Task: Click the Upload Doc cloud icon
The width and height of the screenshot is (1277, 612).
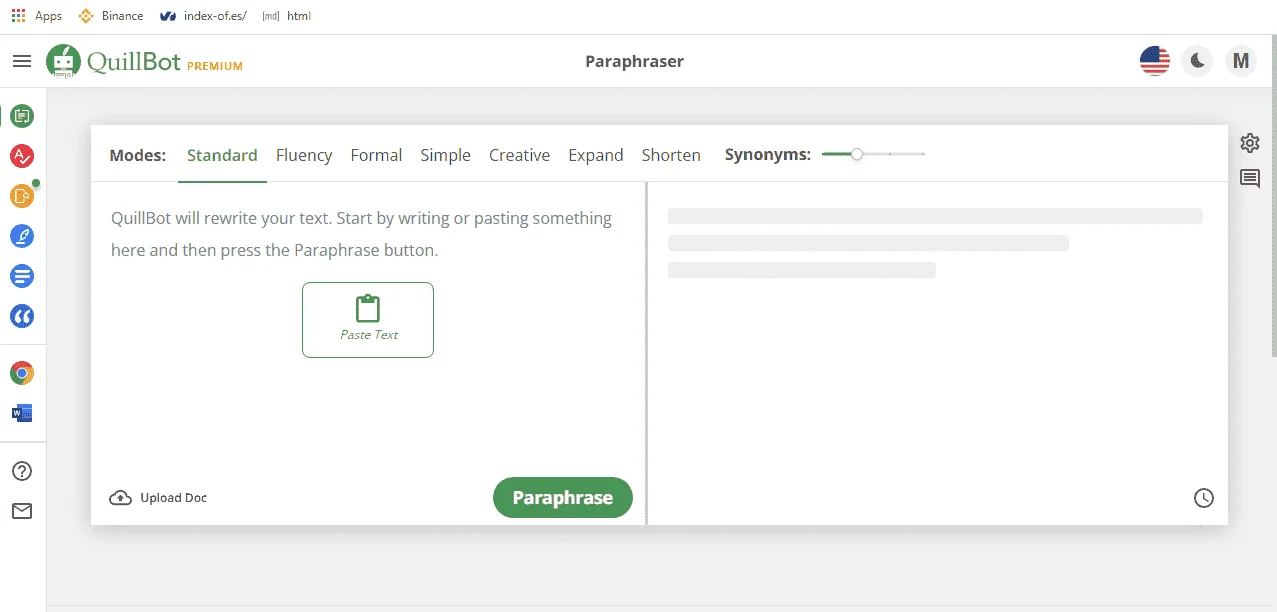Action: [121, 498]
